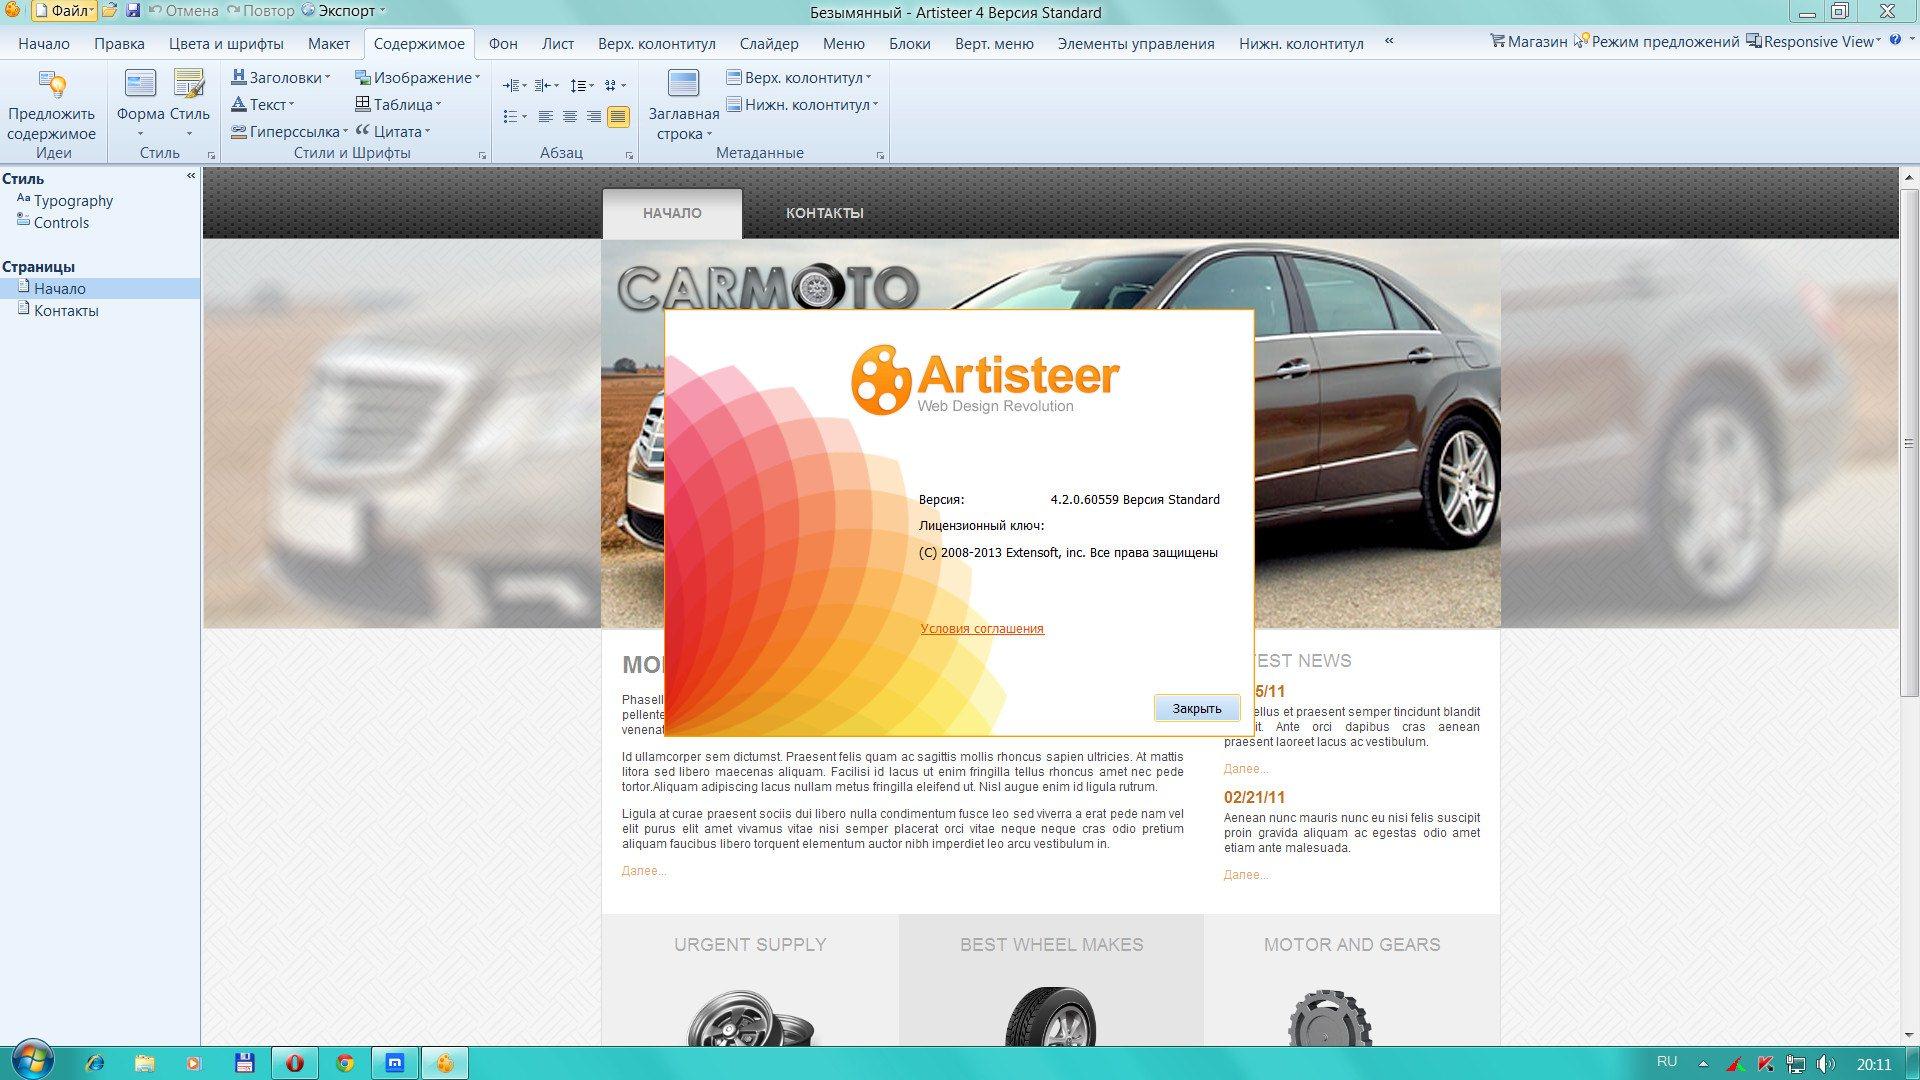Open the Гиперссылка (Hyperlink) dropdown

click(289, 131)
